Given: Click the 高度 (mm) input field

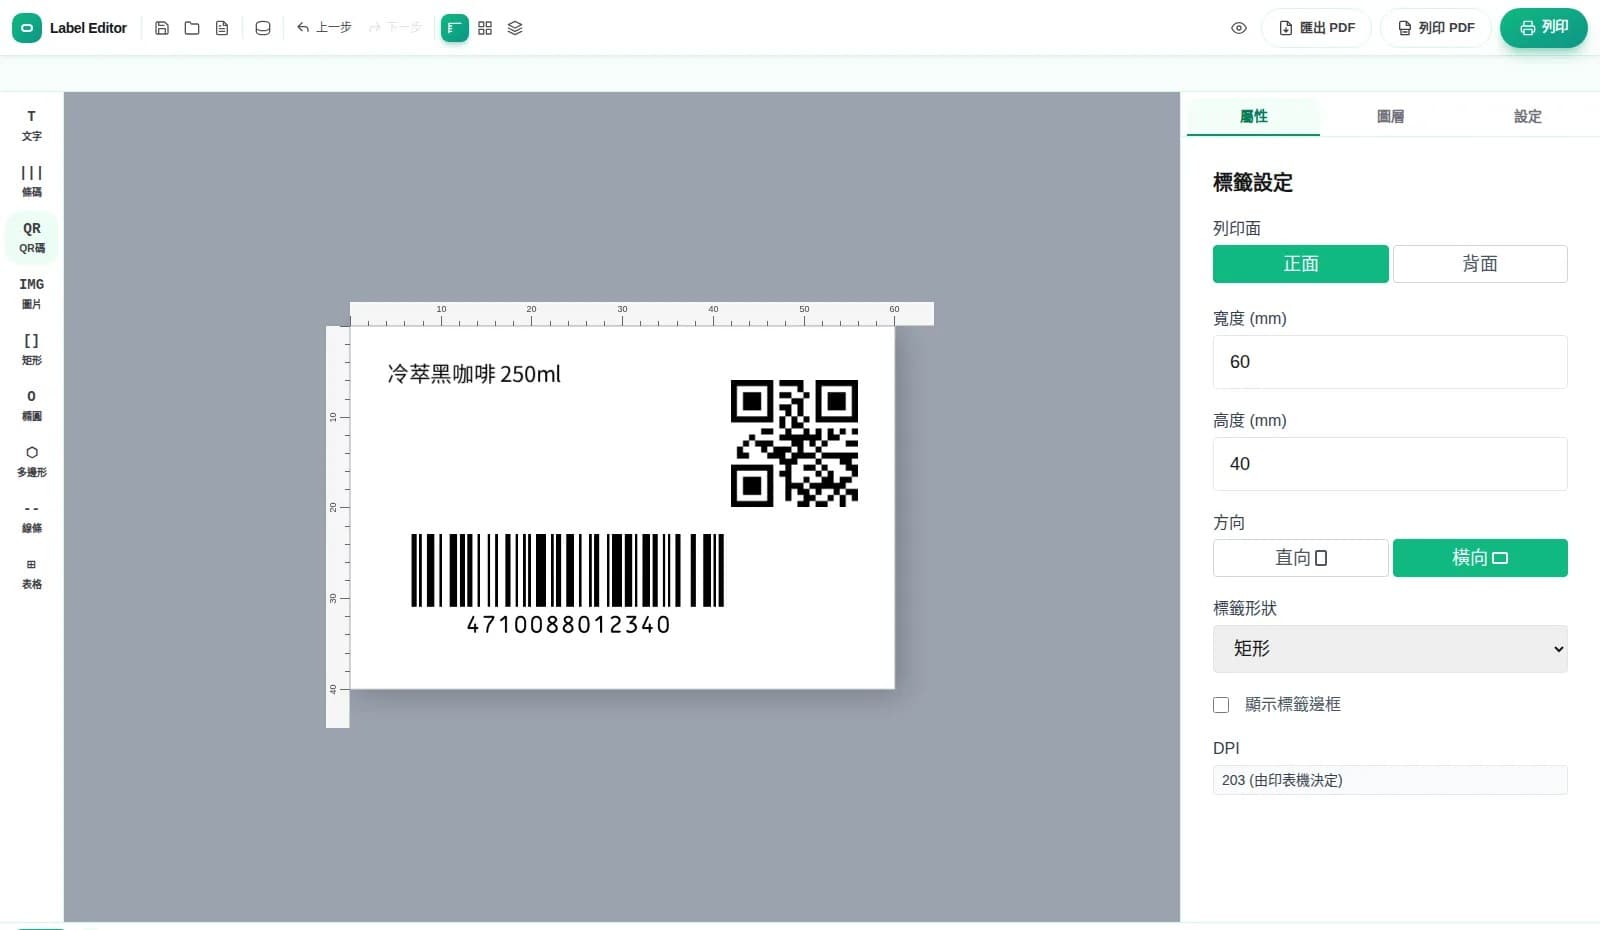Looking at the screenshot, I should pos(1390,464).
